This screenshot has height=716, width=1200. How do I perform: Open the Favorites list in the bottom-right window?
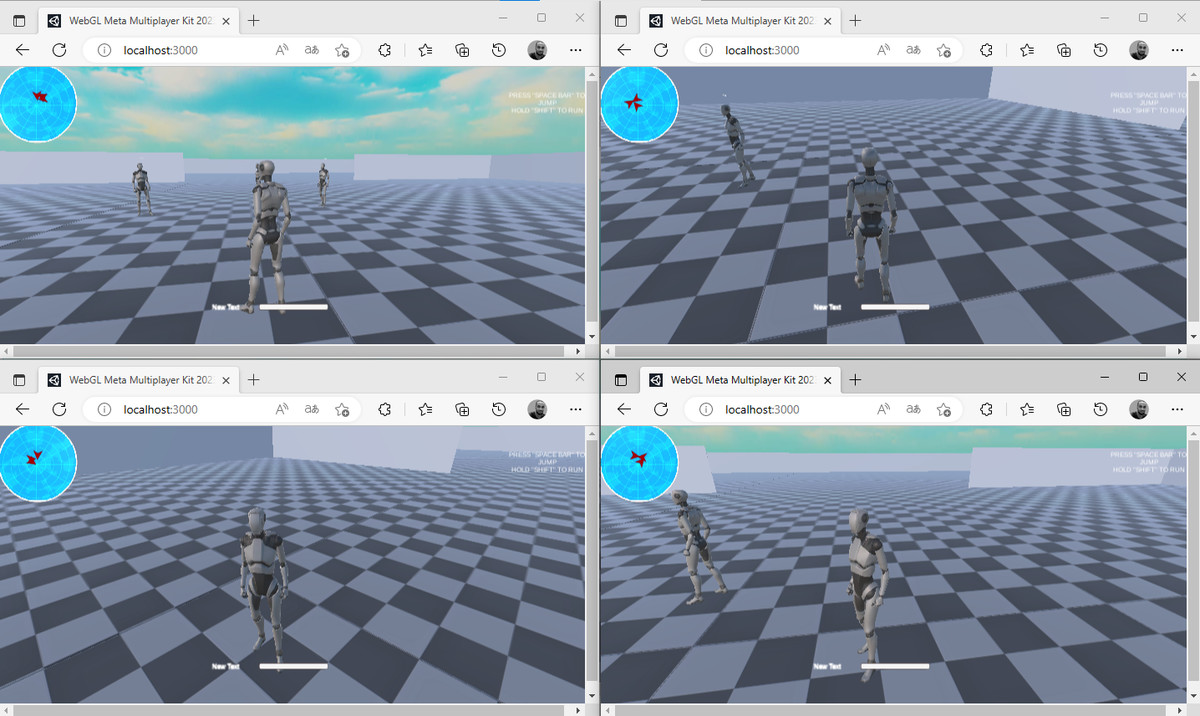click(1026, 409)
